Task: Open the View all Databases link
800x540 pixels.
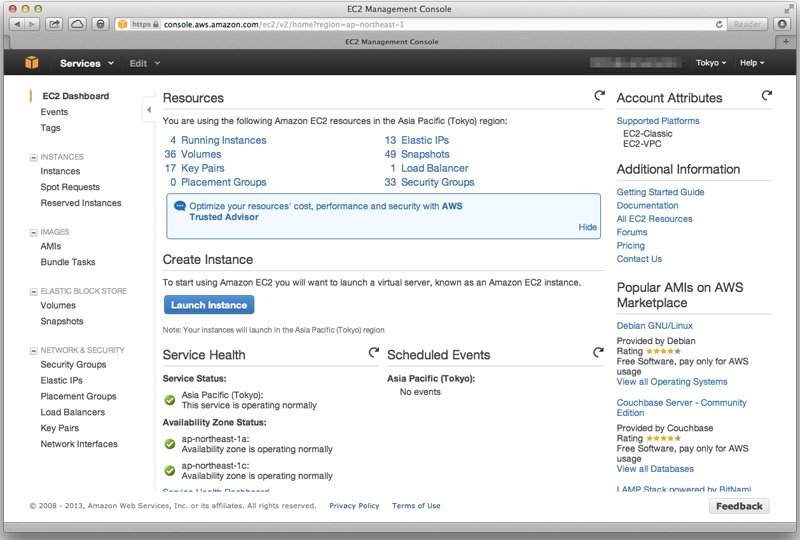Action: click(x=655, y=469)
